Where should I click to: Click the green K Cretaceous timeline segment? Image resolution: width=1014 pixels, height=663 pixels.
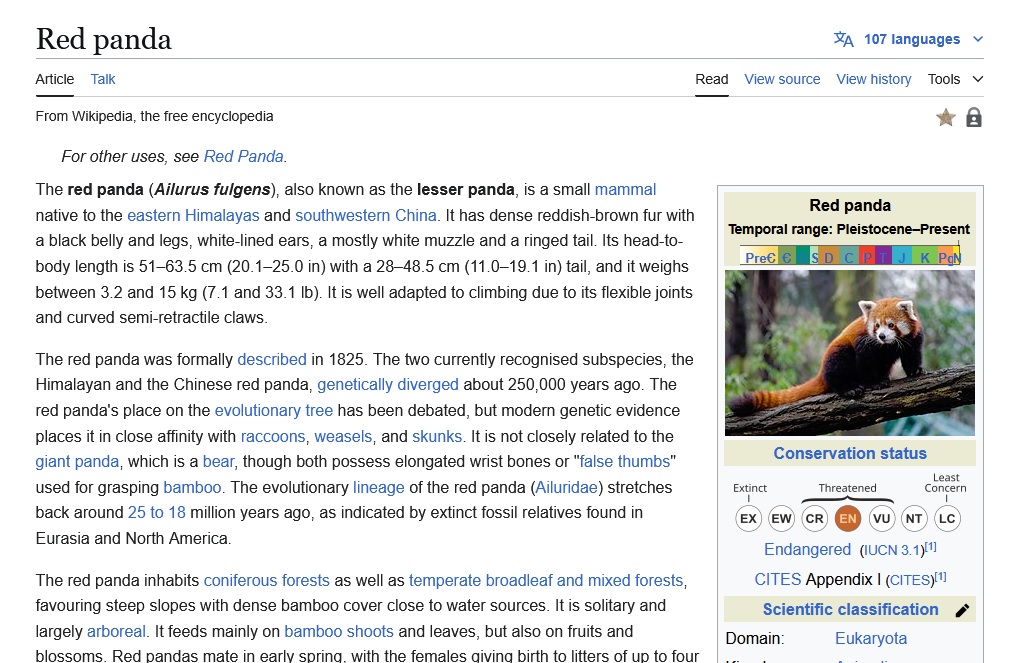[925, 255]
